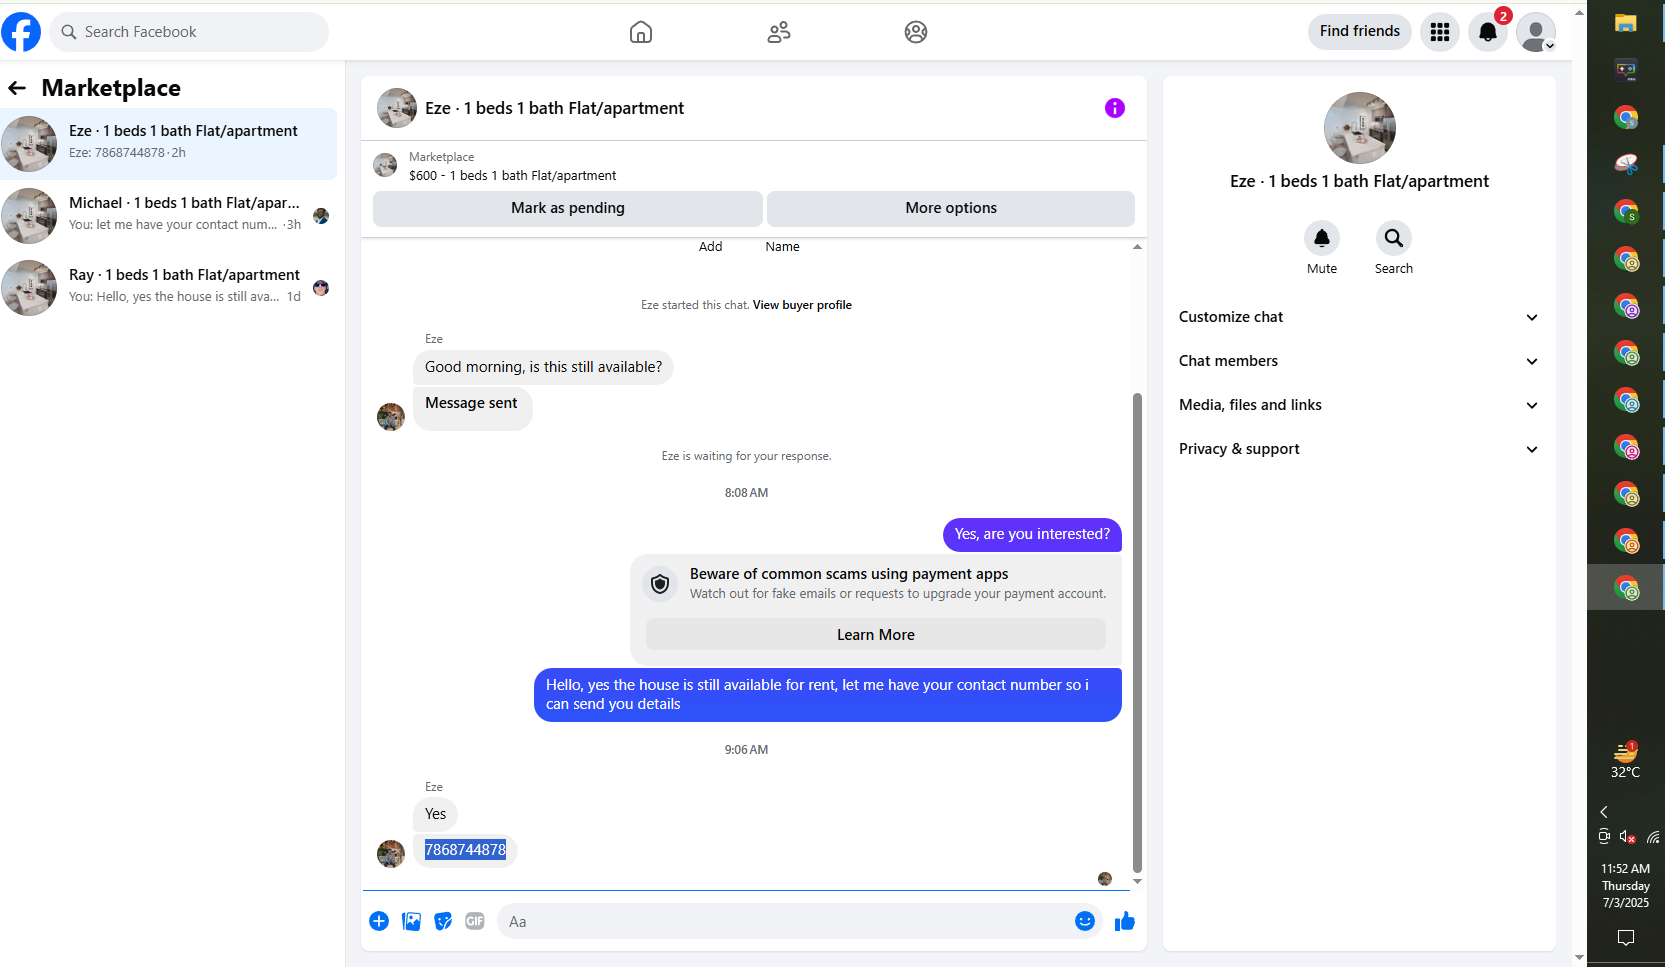Open the $600 listing link
Screen dimensions: 1665x967
click(x=513, y=176)
